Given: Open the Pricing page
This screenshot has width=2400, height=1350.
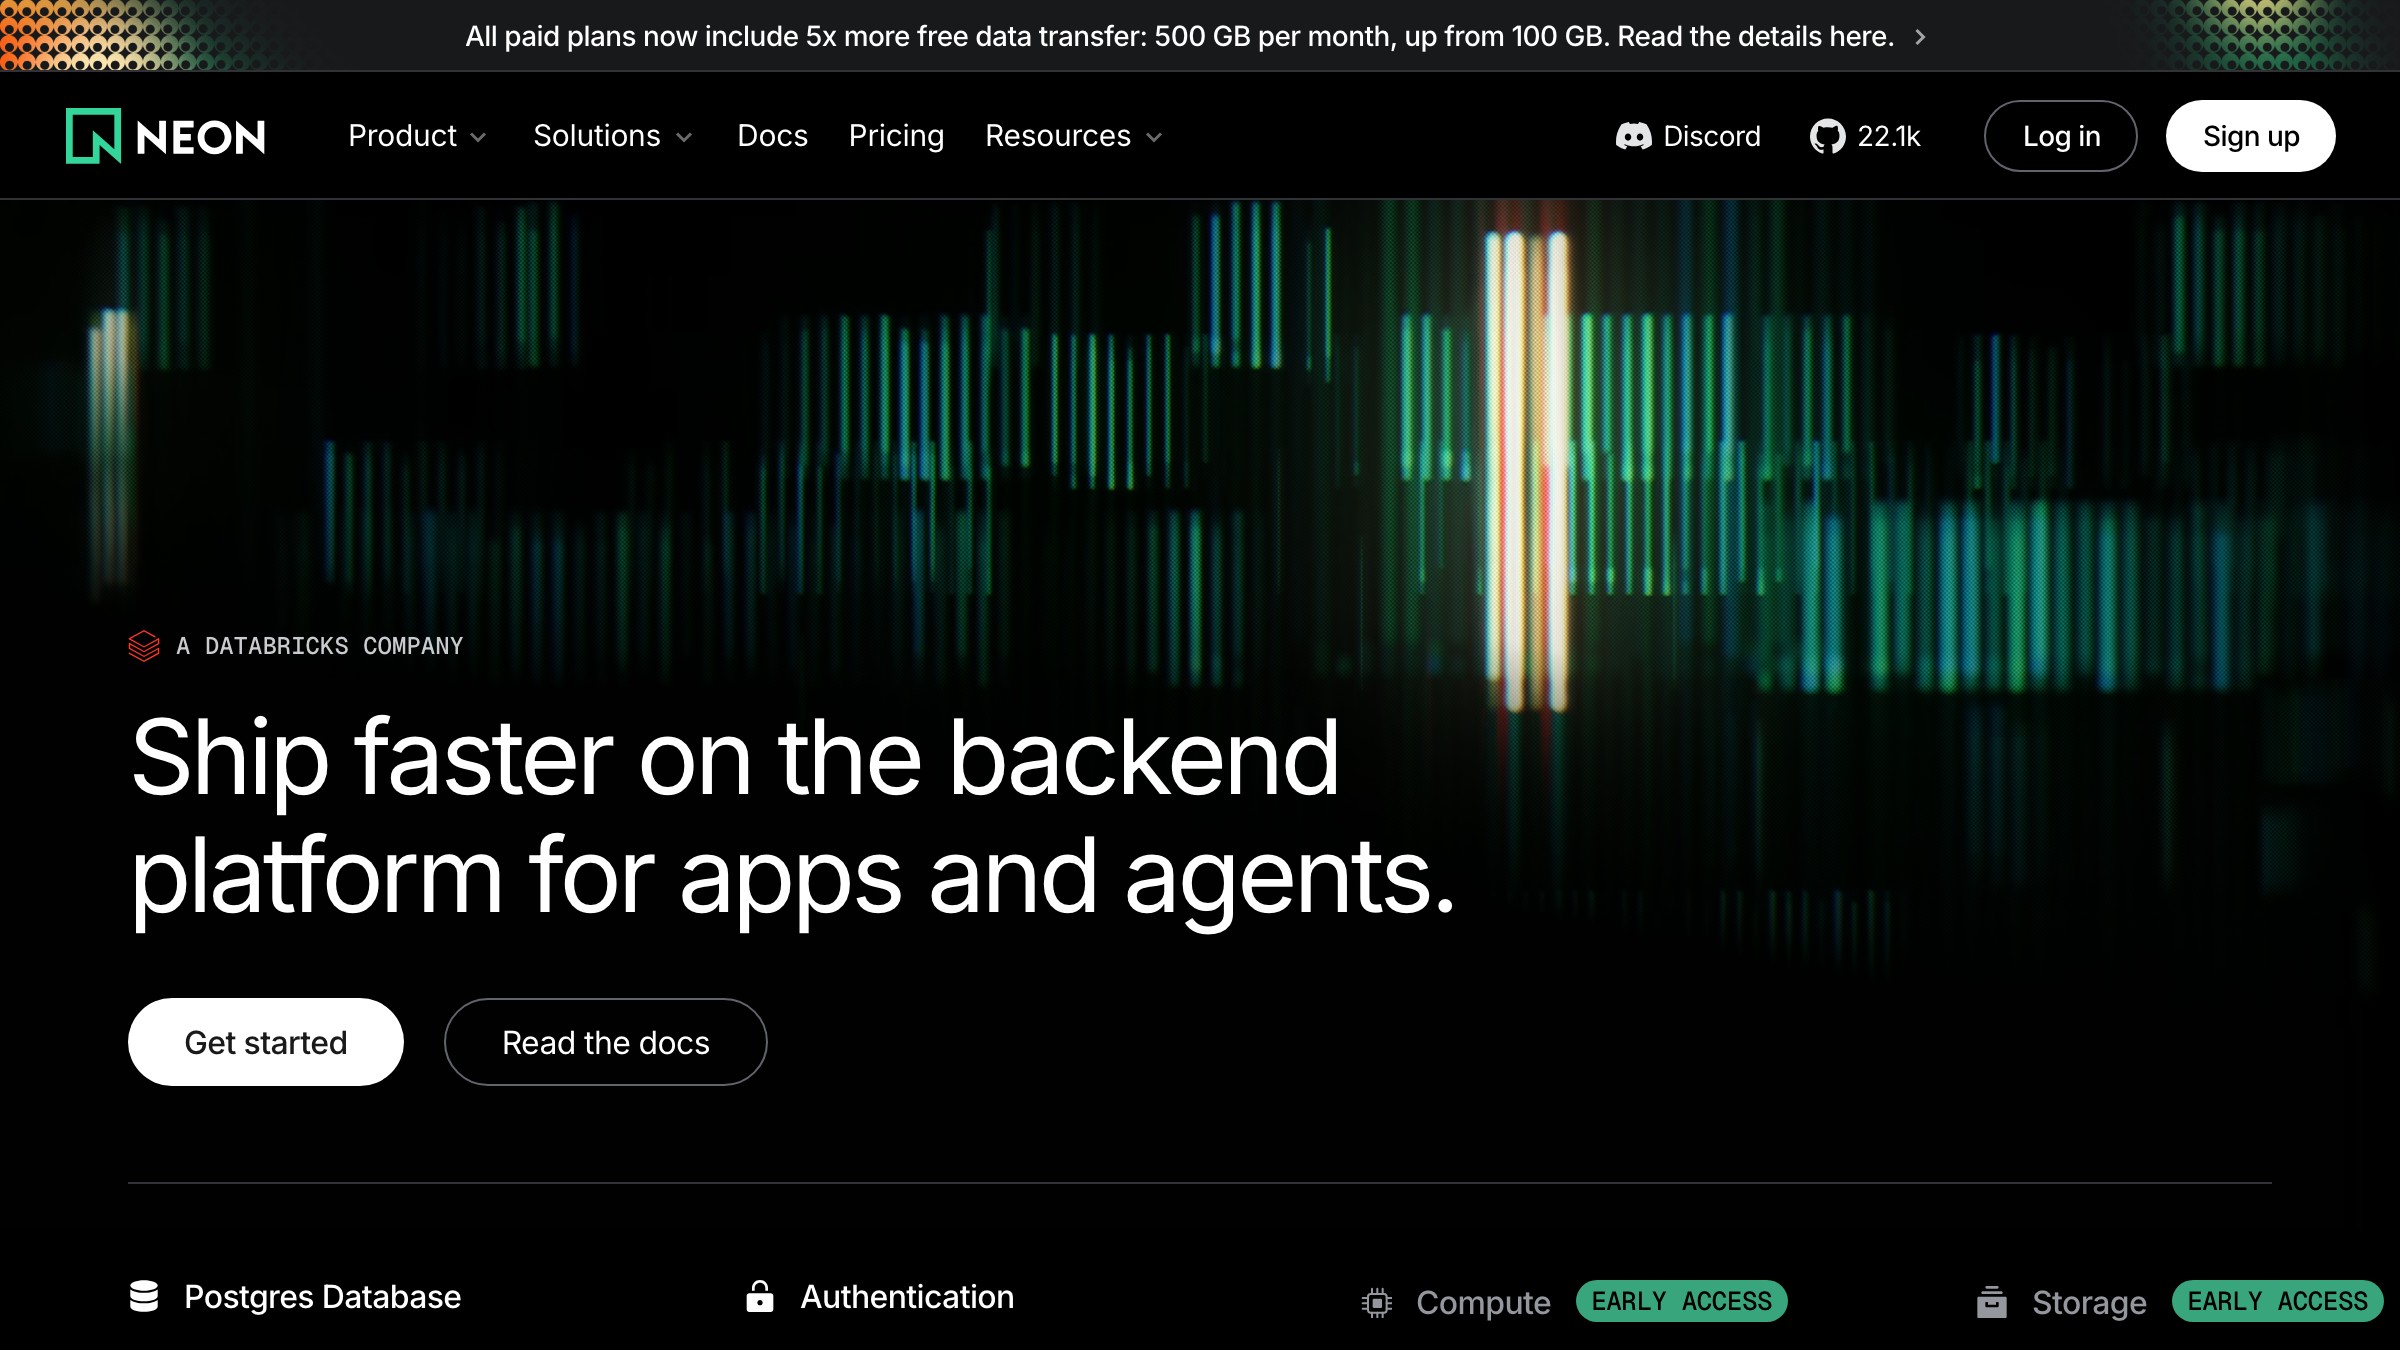Looking at the screenshot, I should (896, 136).
